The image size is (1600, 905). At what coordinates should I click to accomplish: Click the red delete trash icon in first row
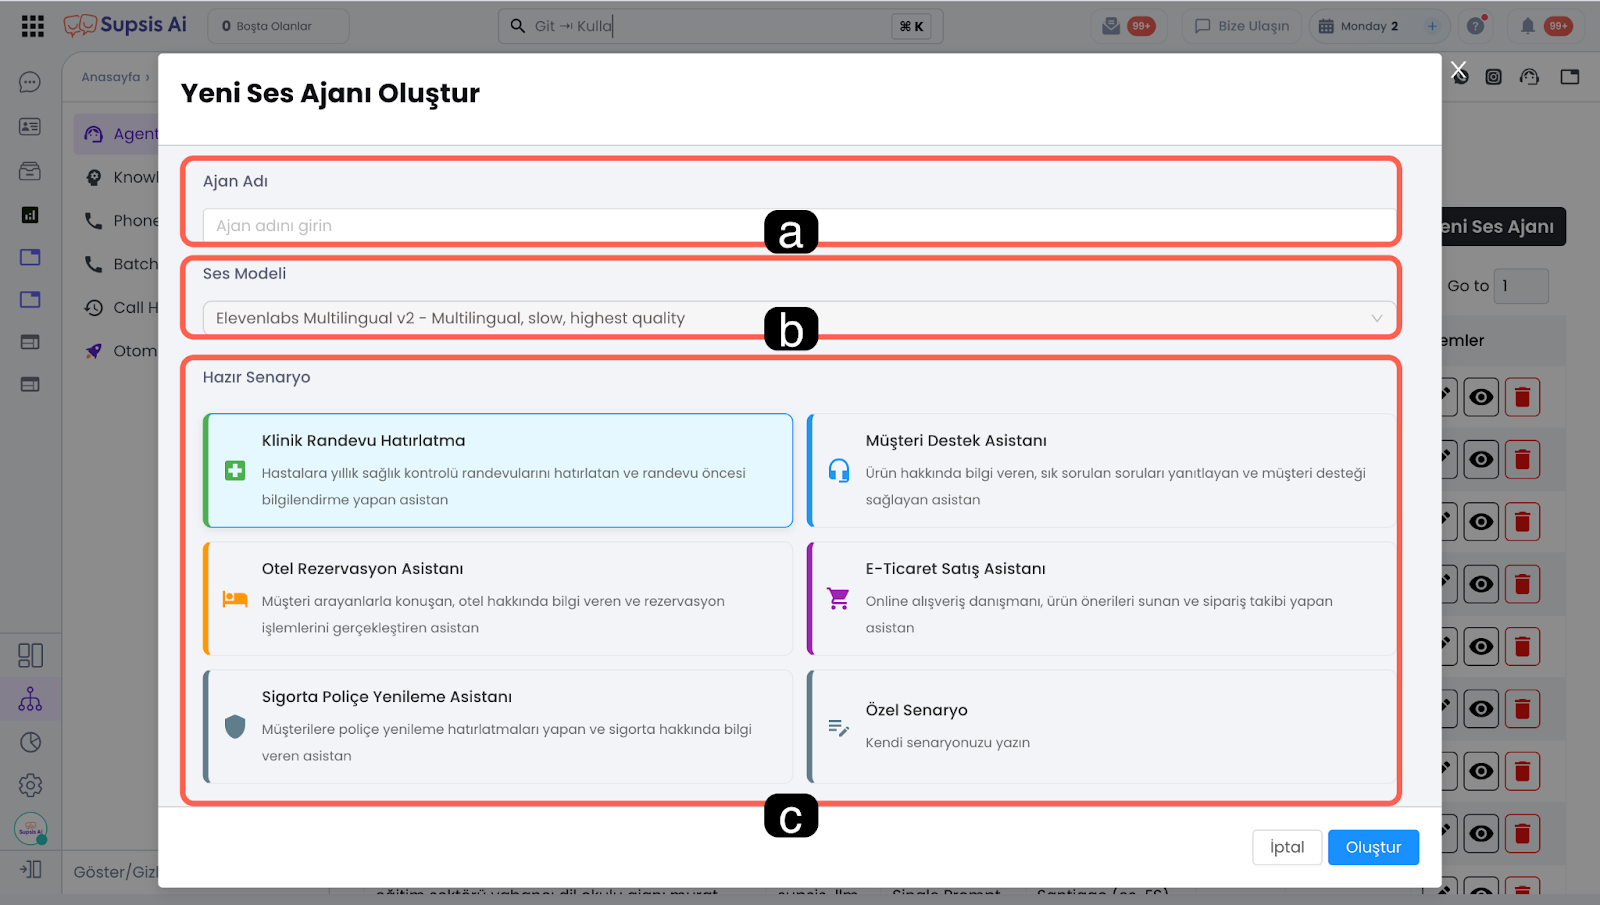pyautogui.click(x=1522, y=397)
